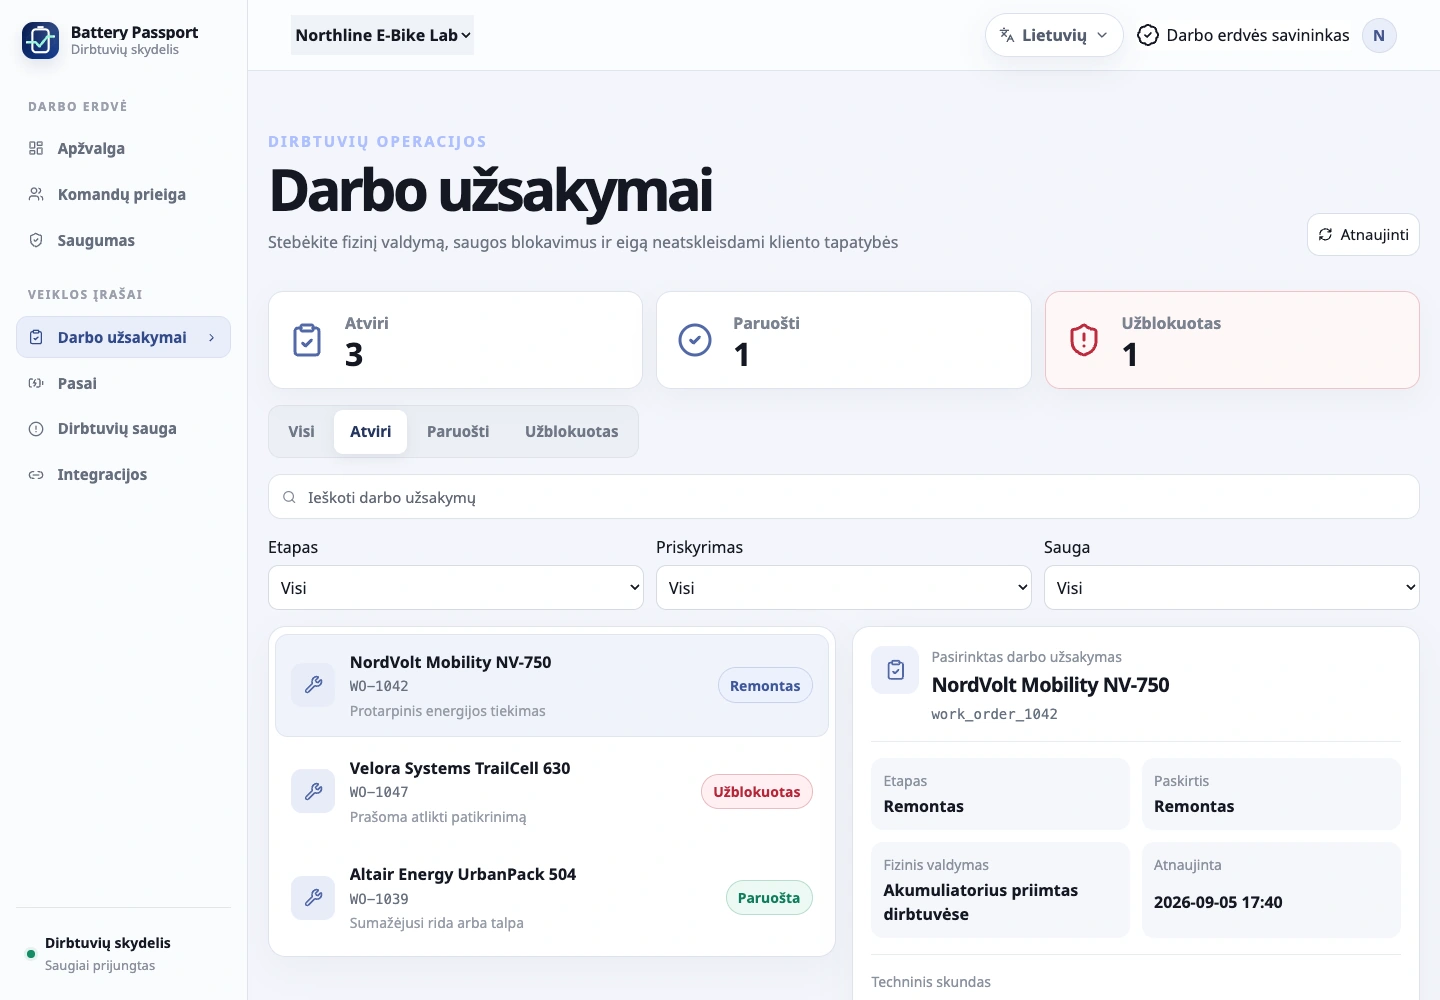Click the Užblokuotas badge on WO-1047

(x=757, y=792)
